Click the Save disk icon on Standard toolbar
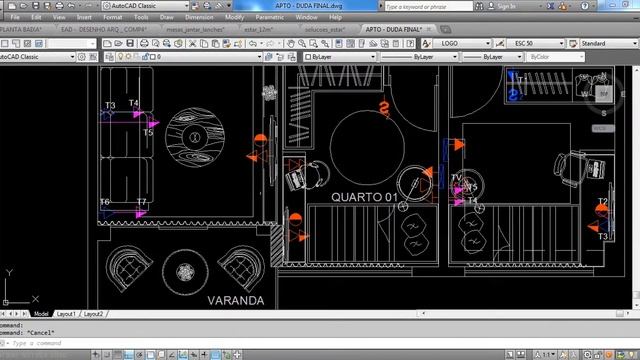Image resolution: width=640 pixels, height=360 pixels. [x=130, y=43]
